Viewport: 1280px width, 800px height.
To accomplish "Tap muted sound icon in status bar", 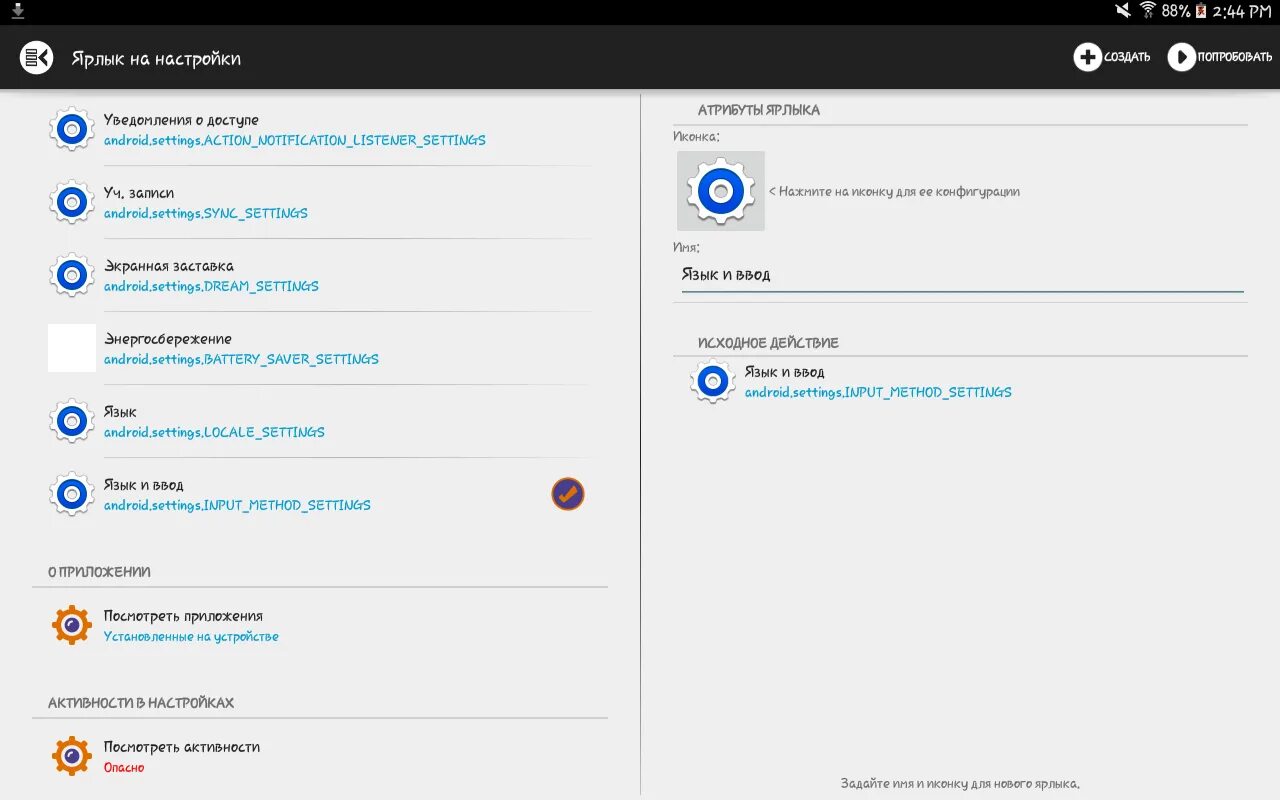I will coord(1123,11).
